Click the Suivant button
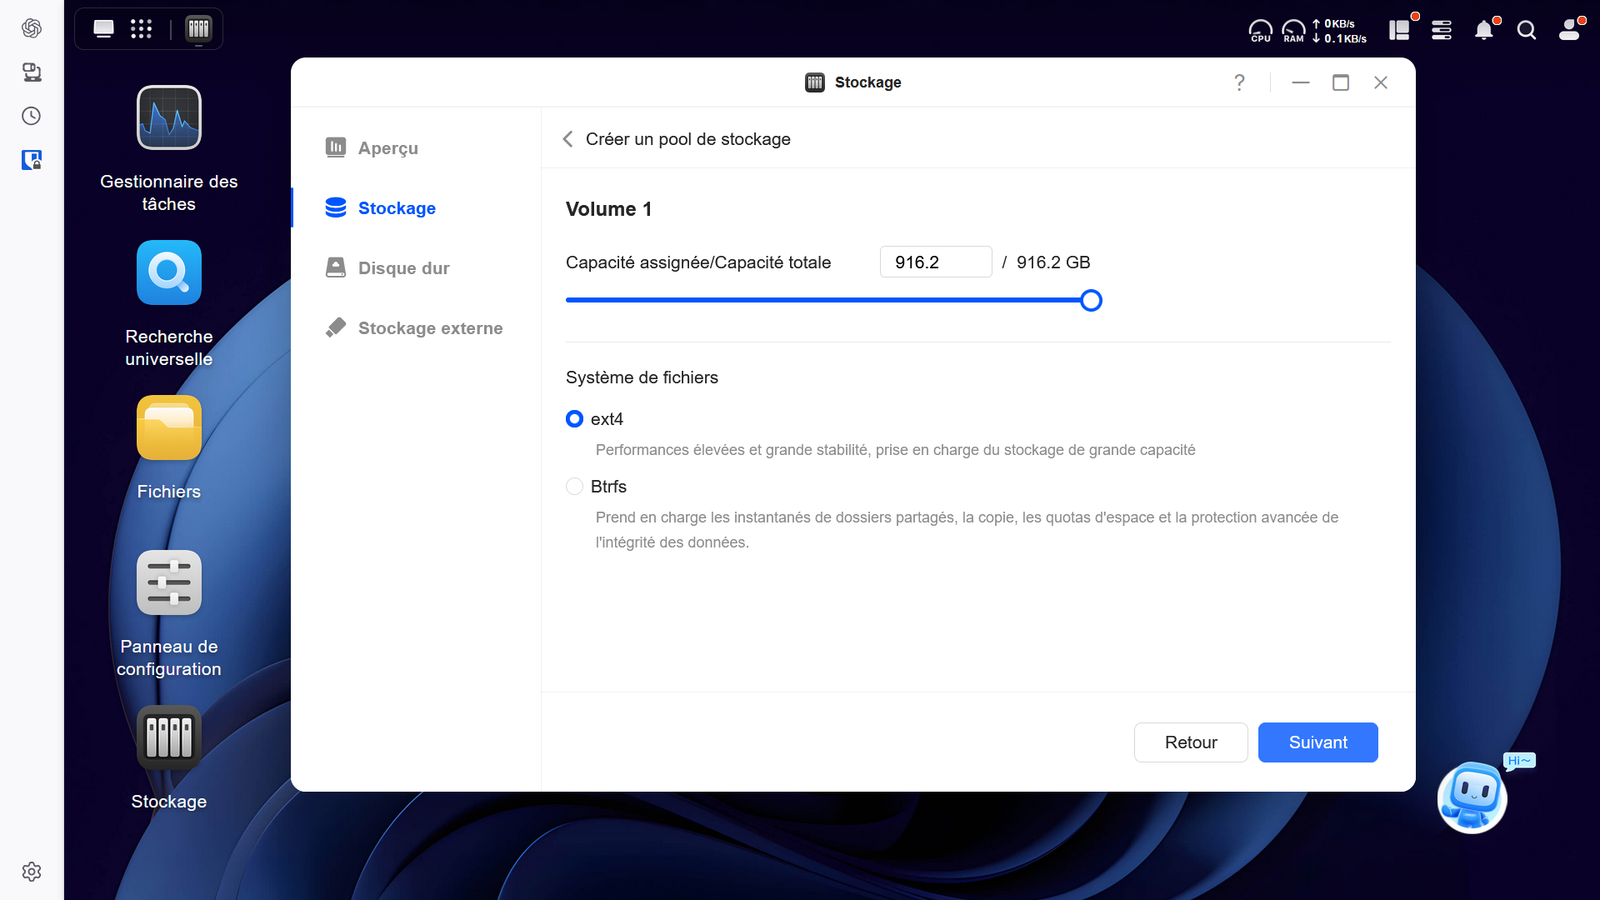Screen dimensions: 1600x900 pyautogui.click(x=1317, y=742)
